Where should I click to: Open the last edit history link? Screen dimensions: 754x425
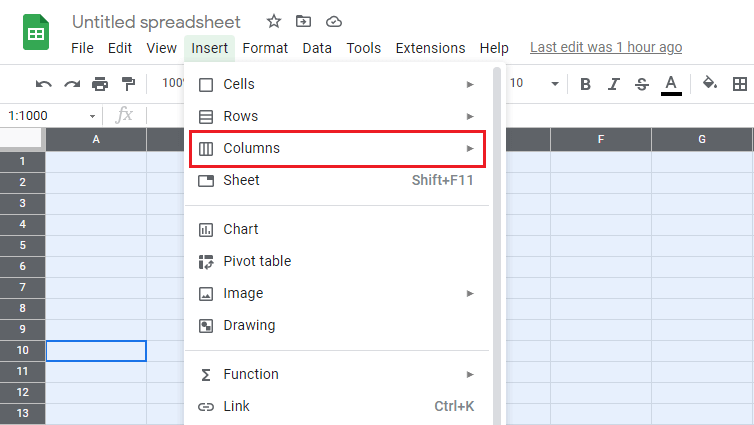tap(606, 47)
